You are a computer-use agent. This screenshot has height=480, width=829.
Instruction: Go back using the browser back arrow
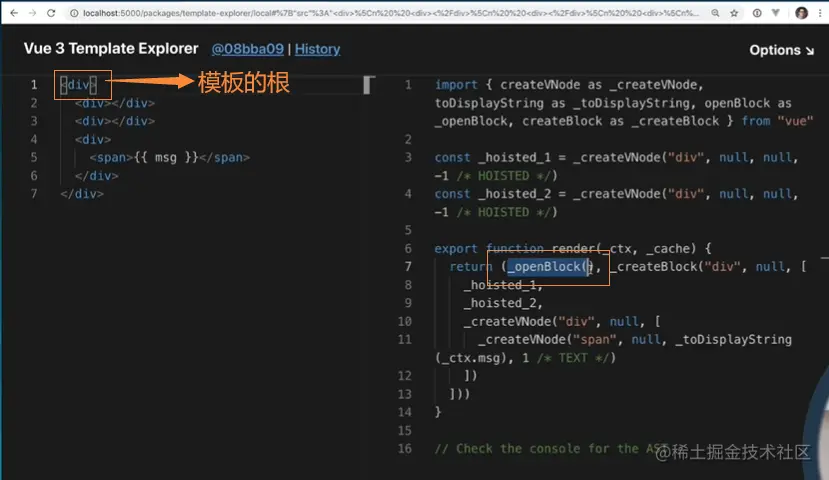coord(14,13)
